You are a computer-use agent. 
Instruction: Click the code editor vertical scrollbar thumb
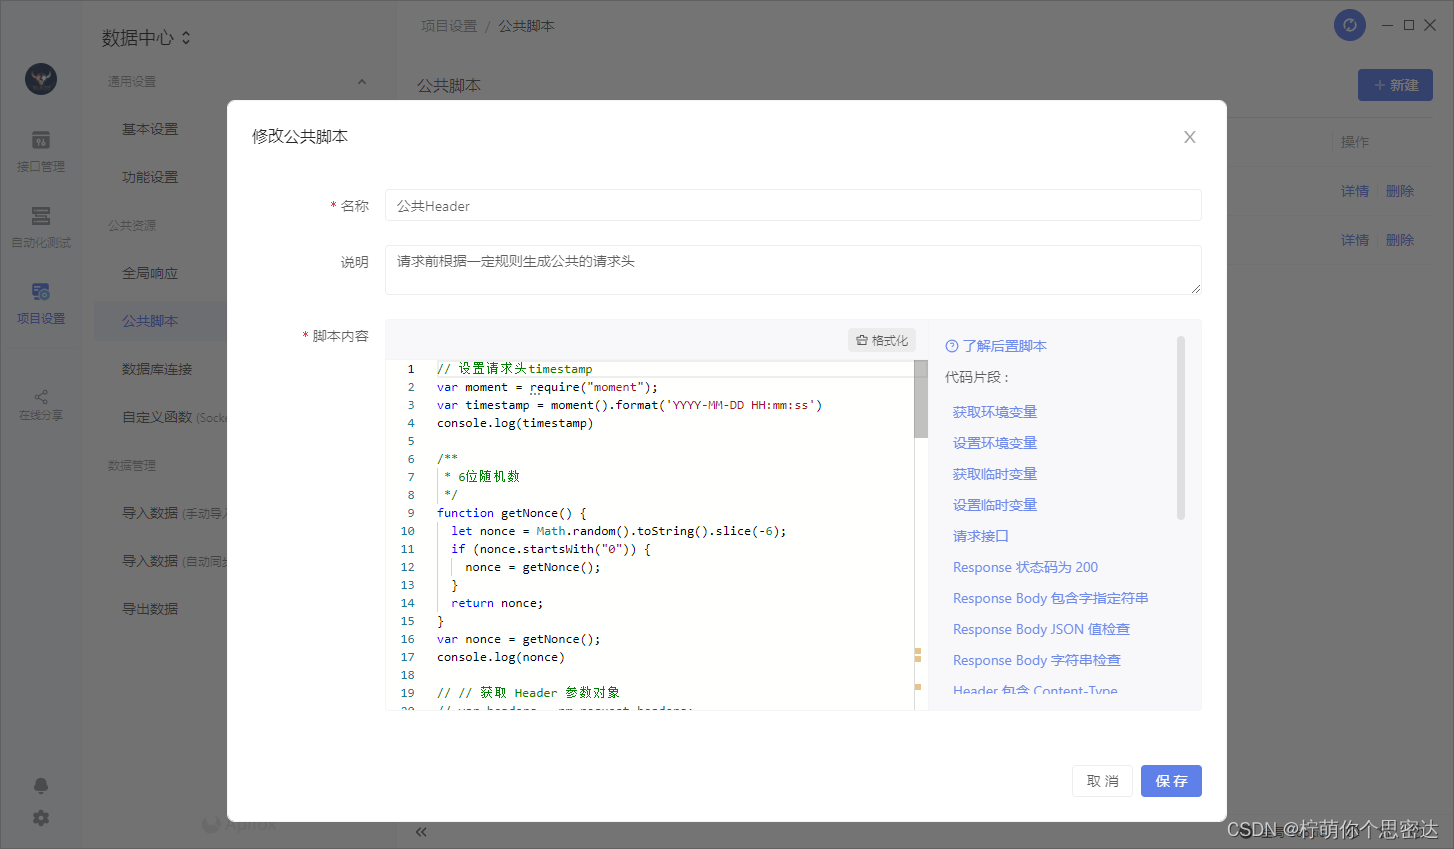coord(921,400)
